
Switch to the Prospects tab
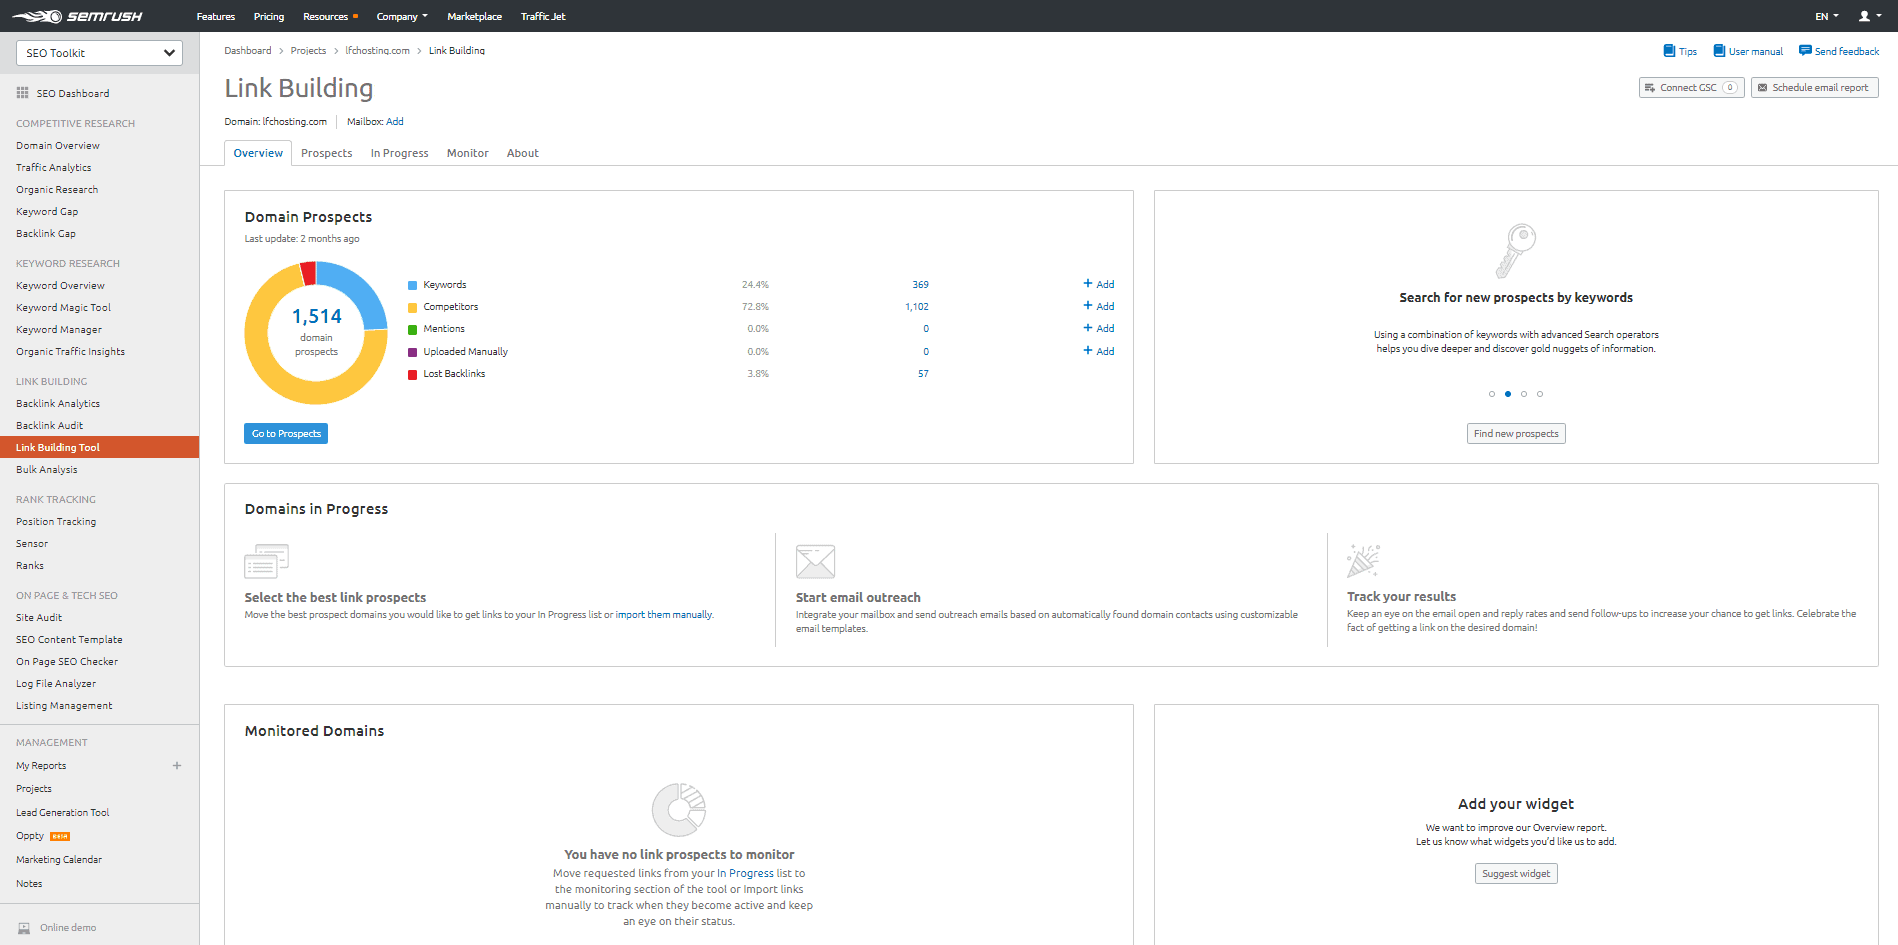pos(327,153)
